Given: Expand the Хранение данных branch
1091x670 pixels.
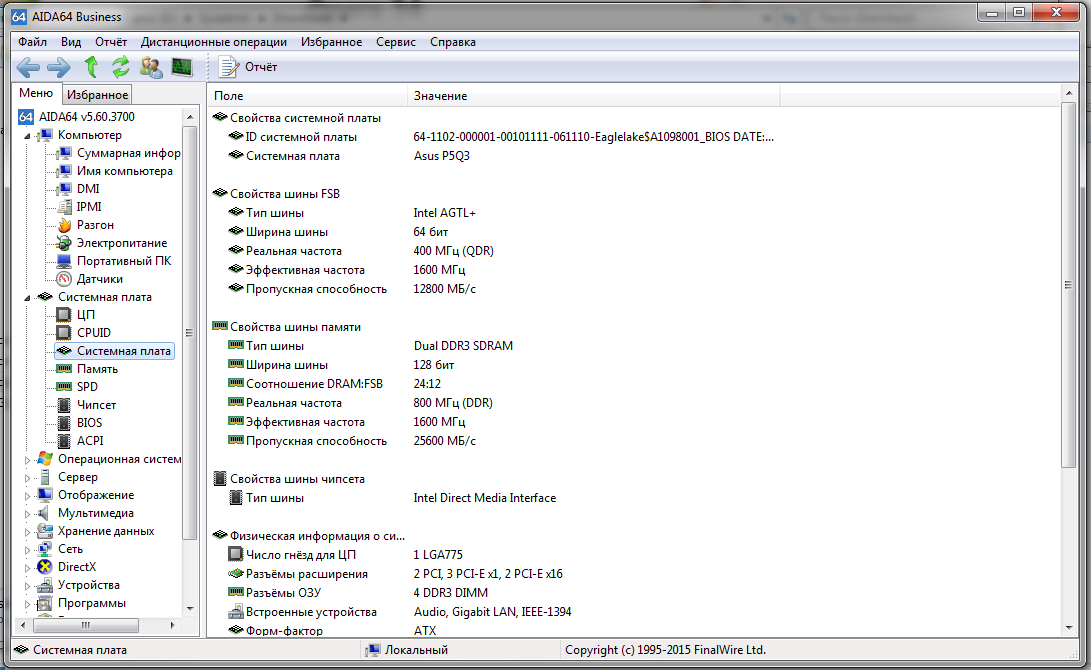Looking at the screenshot, I should (27, 532).
